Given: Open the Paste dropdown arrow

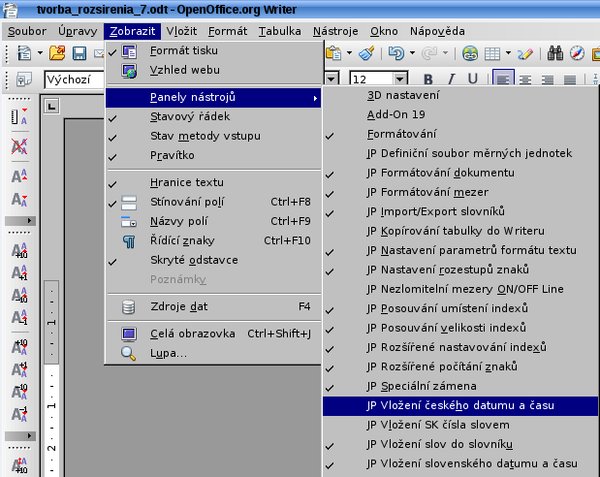Looking at the screenshot, I should click(x=349, y=53).
